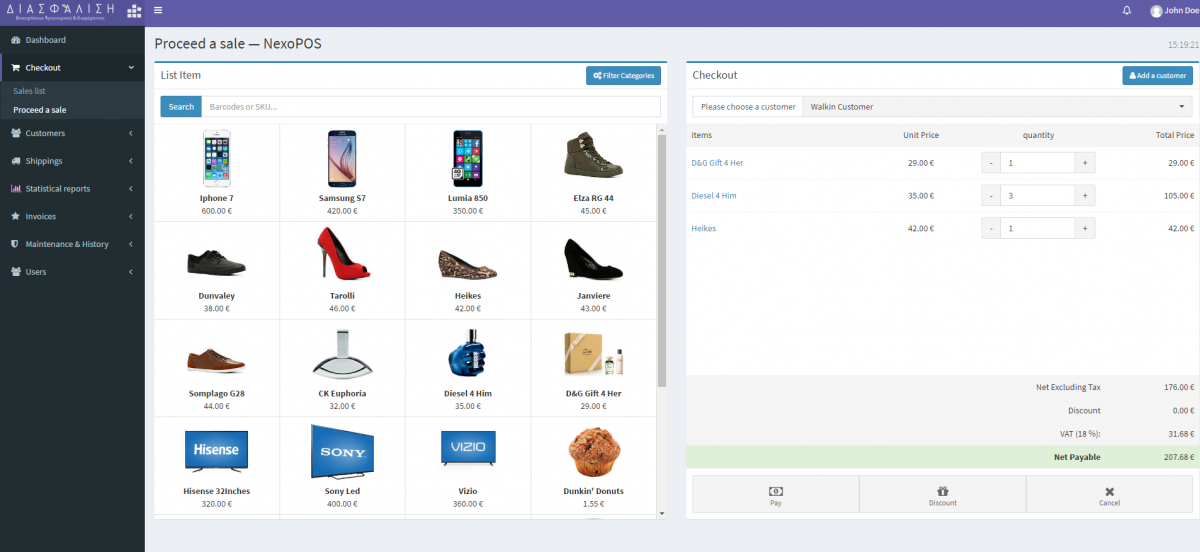Click the Add a customer button
This screenshot has height=552, width=1200.
1157,76
